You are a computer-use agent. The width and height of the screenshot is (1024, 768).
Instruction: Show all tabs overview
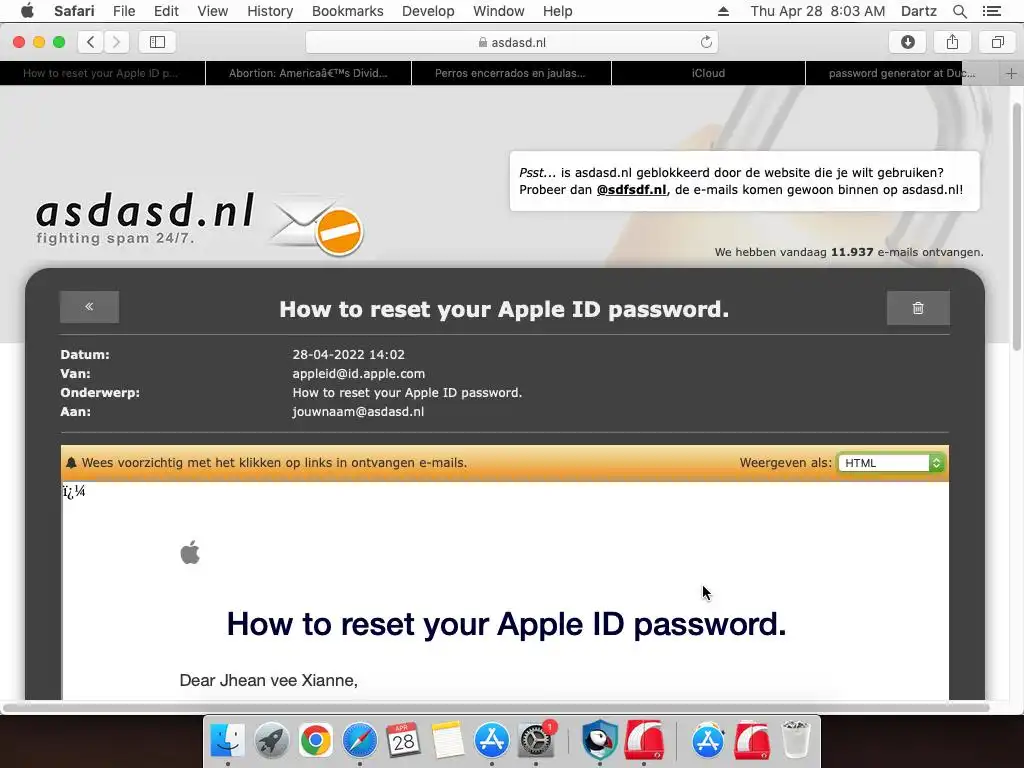[998, 42]
